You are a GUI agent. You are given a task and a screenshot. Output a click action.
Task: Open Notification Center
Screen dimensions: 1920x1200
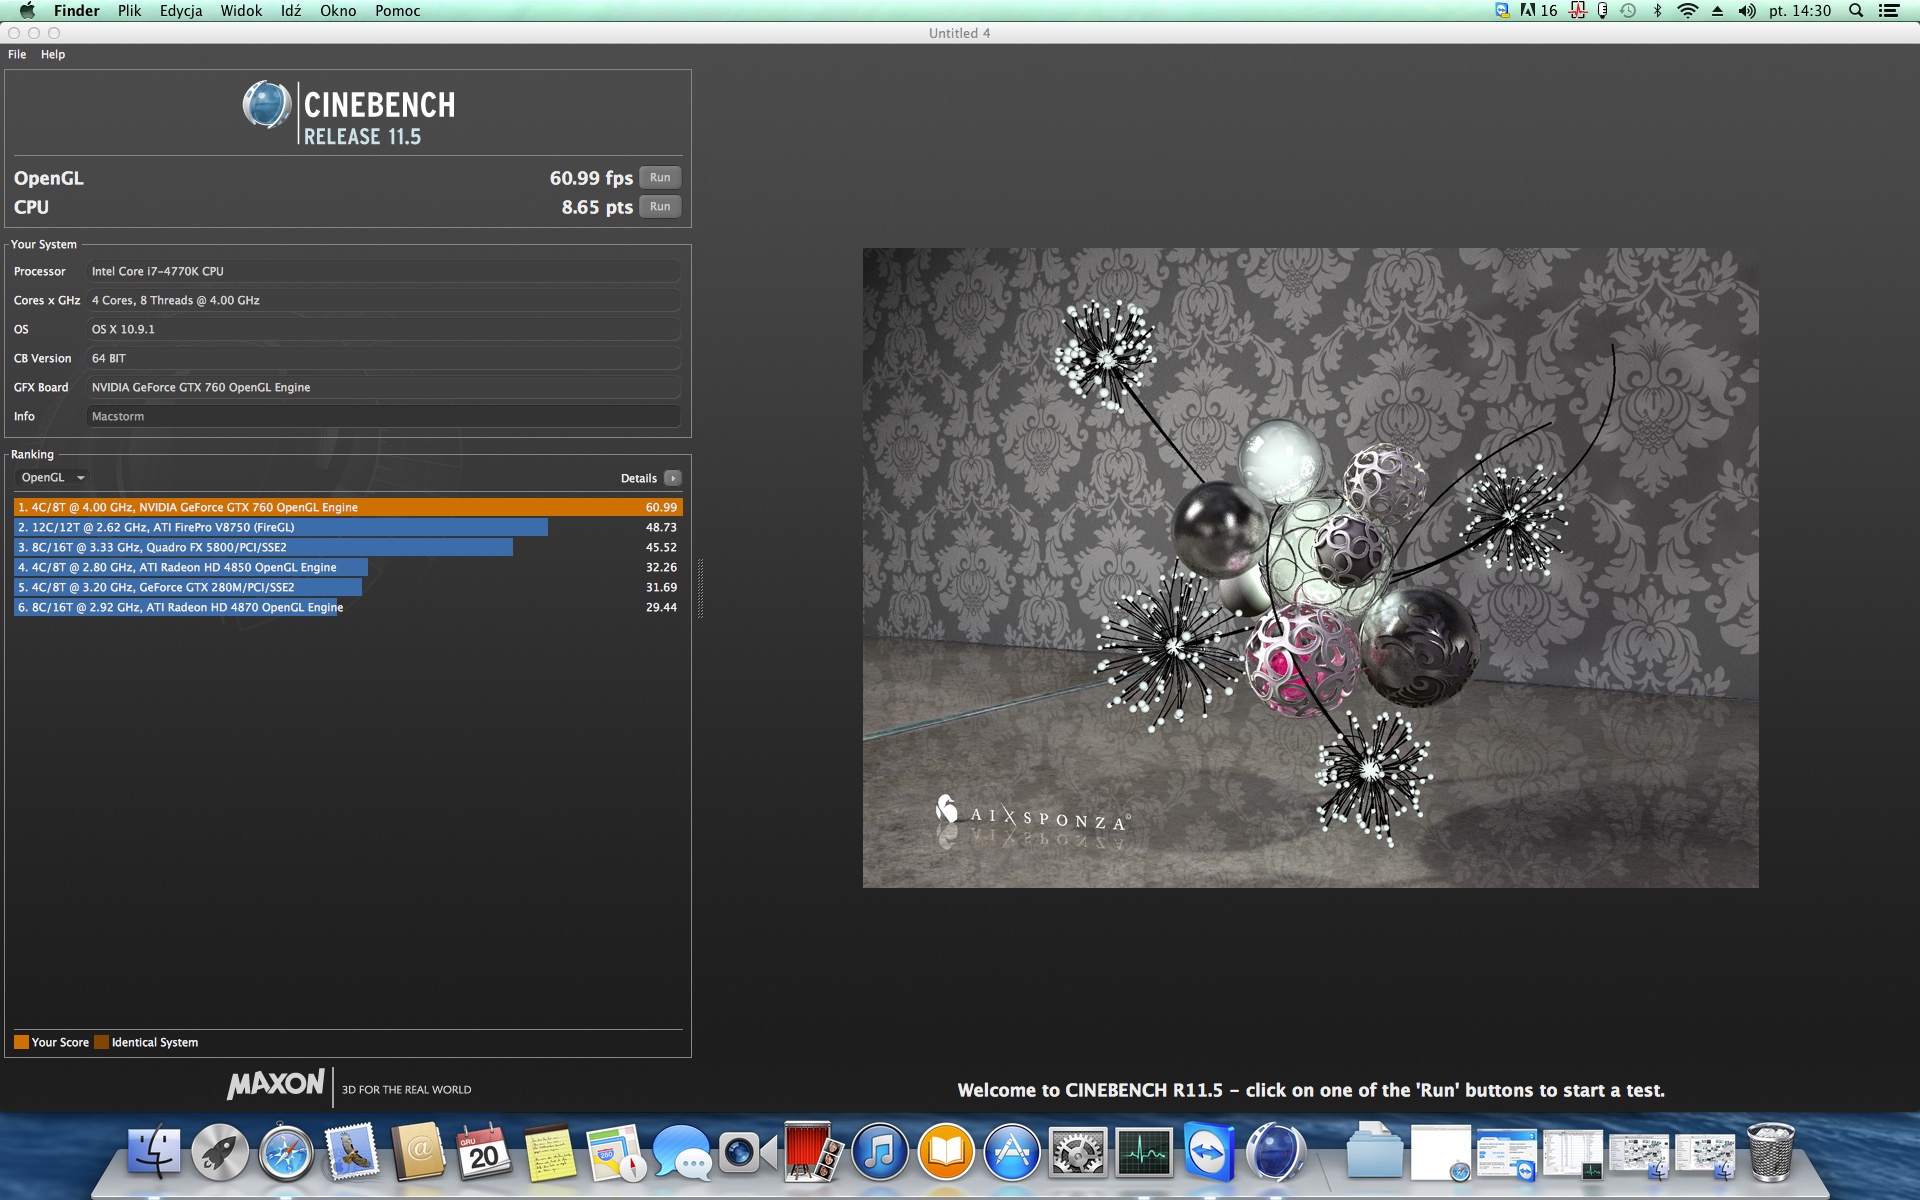[x=1889, y=11]
